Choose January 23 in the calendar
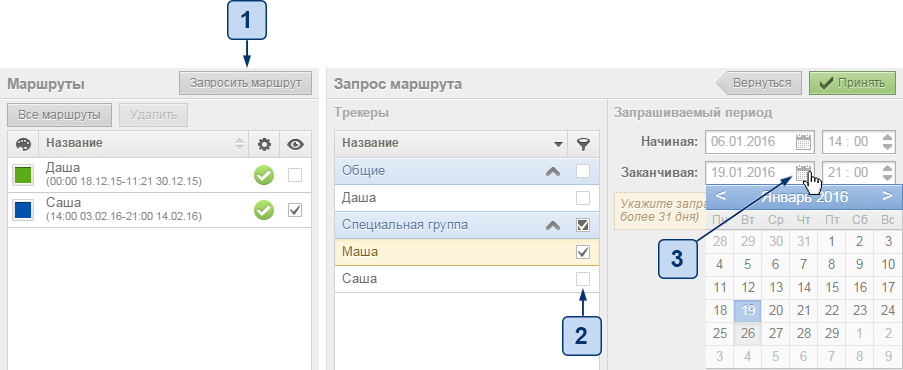 pos(860,310)
